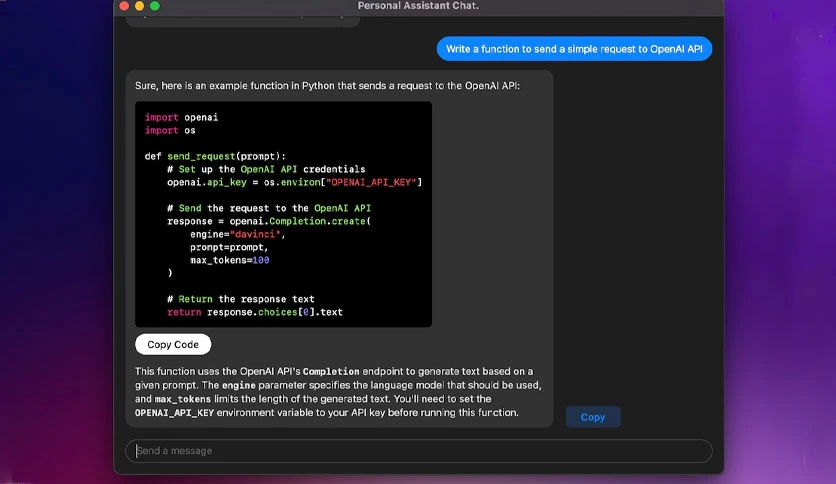Click the engine="davinci" code line

point(238,234)
